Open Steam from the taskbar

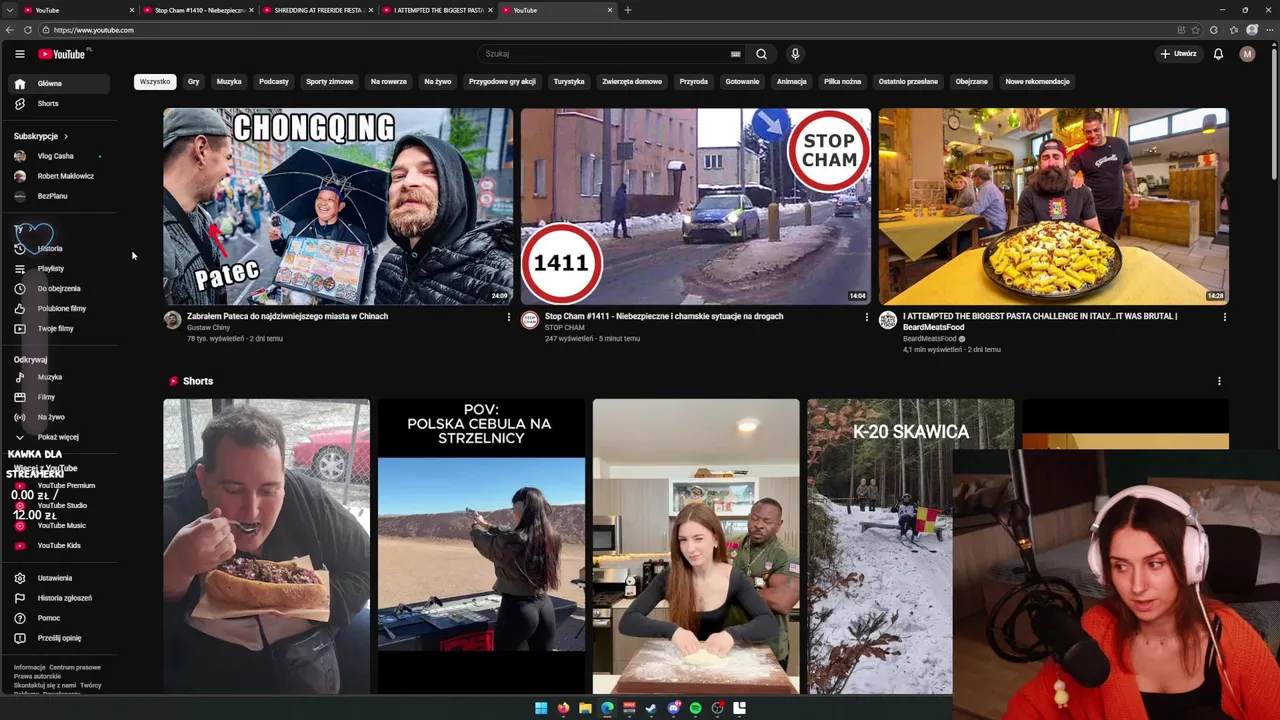[651, 708]
